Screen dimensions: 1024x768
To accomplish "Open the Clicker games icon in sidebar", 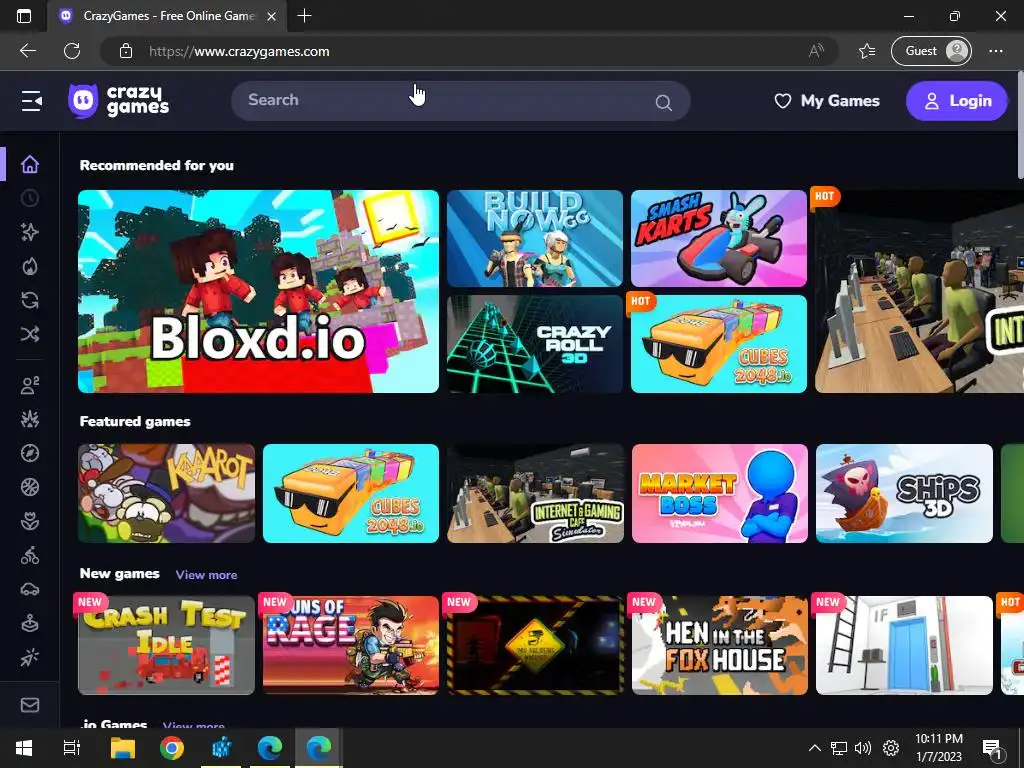I will tap(30, 657).
